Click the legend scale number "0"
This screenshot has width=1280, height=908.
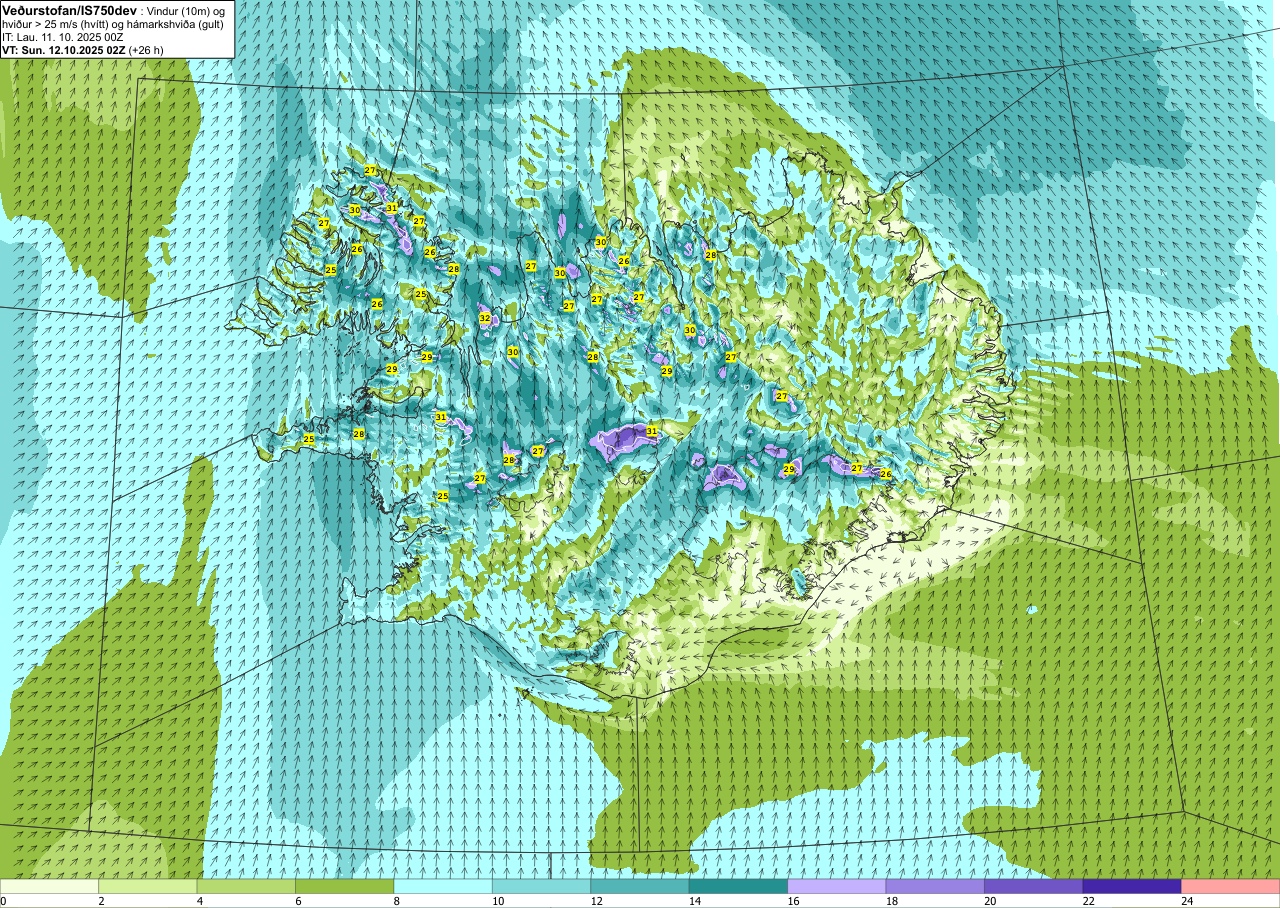point(3,901)
